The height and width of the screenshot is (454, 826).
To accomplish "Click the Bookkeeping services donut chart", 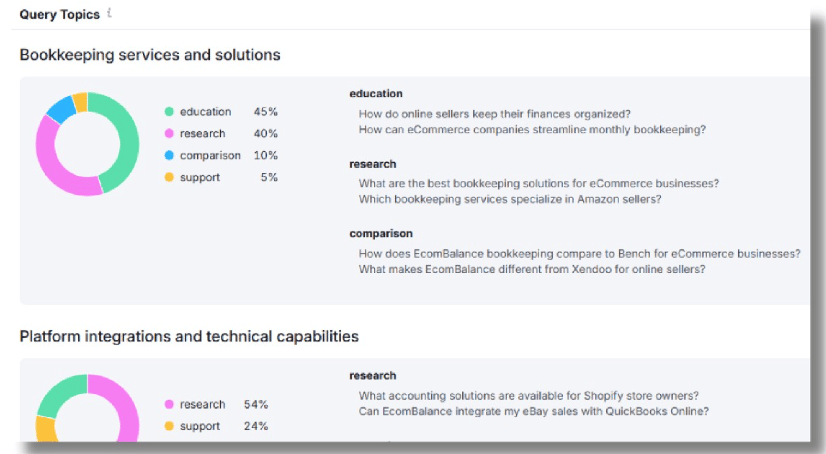I will [87, 144].
